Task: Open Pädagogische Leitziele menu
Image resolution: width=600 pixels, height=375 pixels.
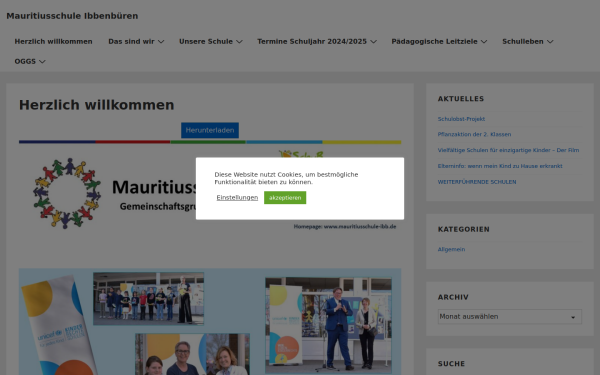Action: [434, 41]
